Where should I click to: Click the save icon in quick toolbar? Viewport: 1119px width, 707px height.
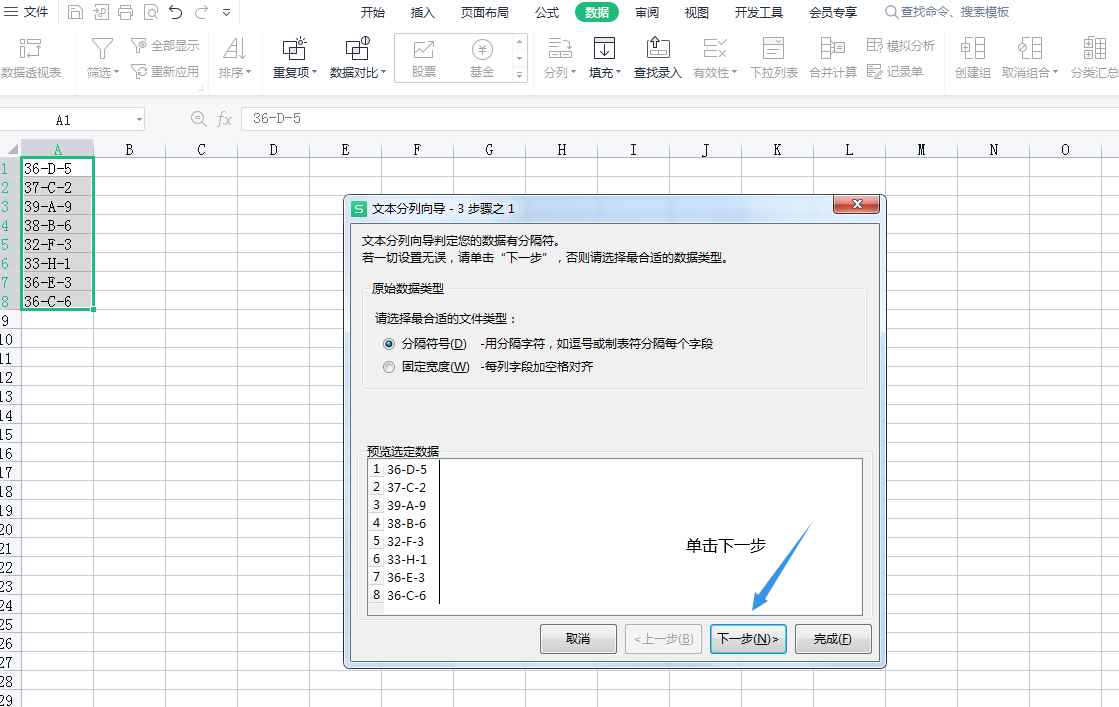(x=75, y=12)
